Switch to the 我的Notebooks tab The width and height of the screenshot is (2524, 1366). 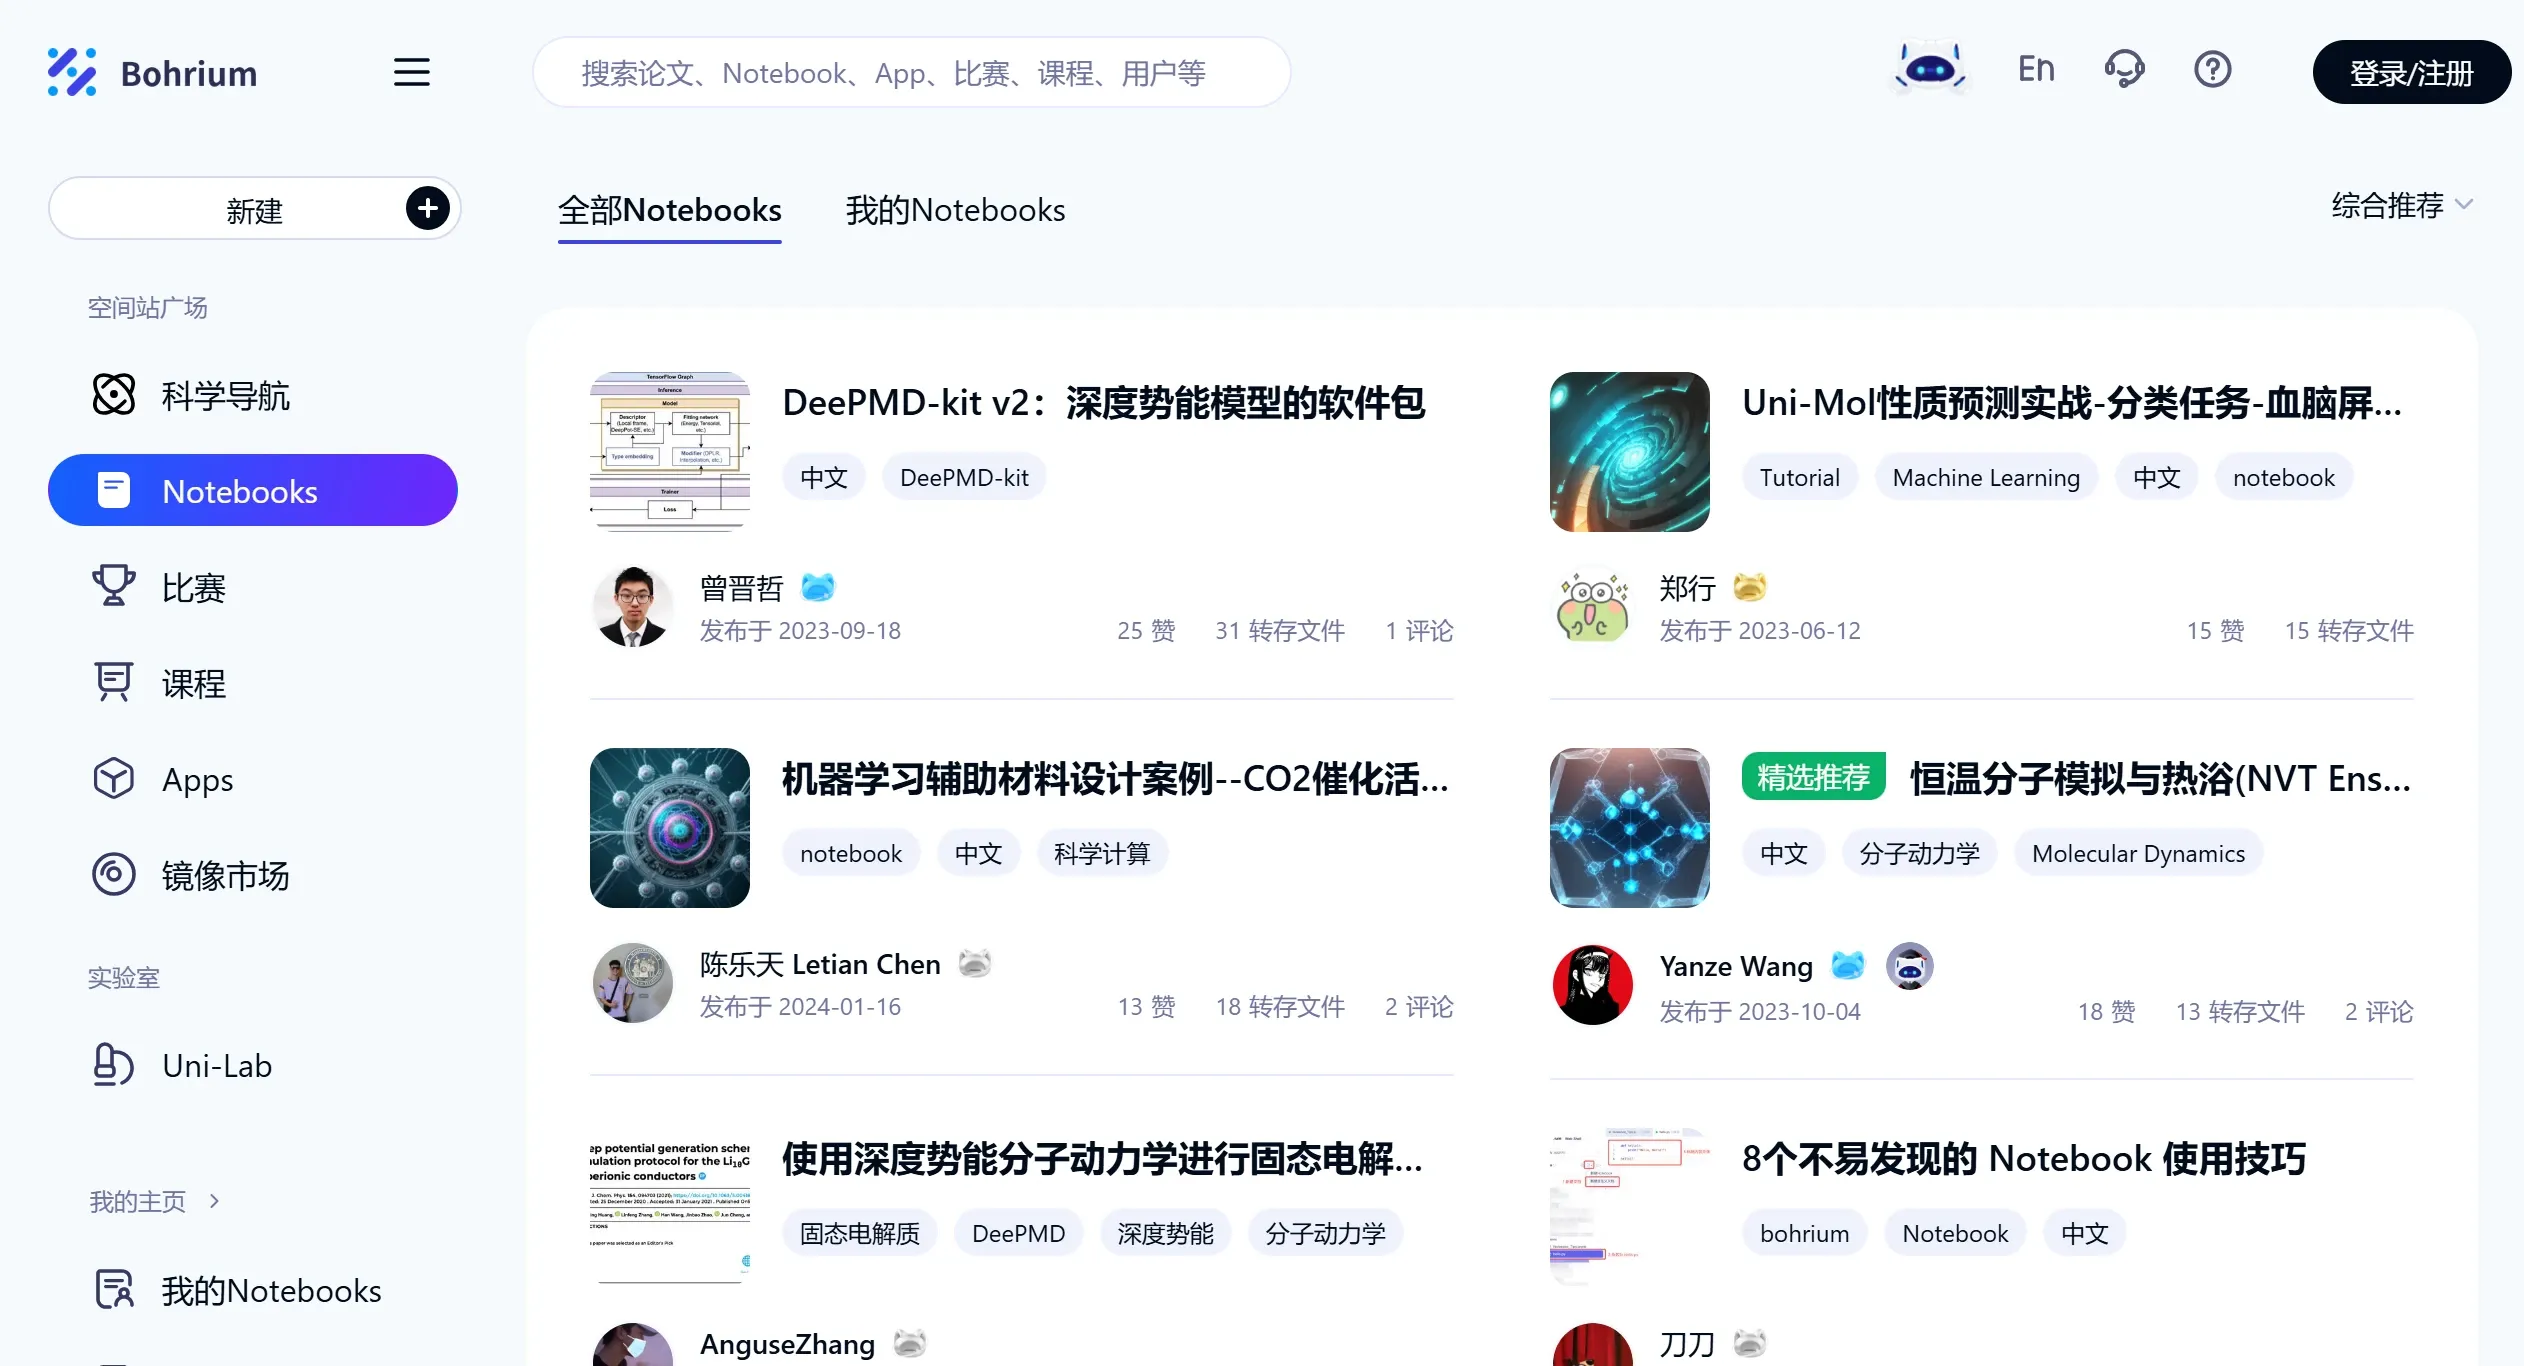[954, 210]
